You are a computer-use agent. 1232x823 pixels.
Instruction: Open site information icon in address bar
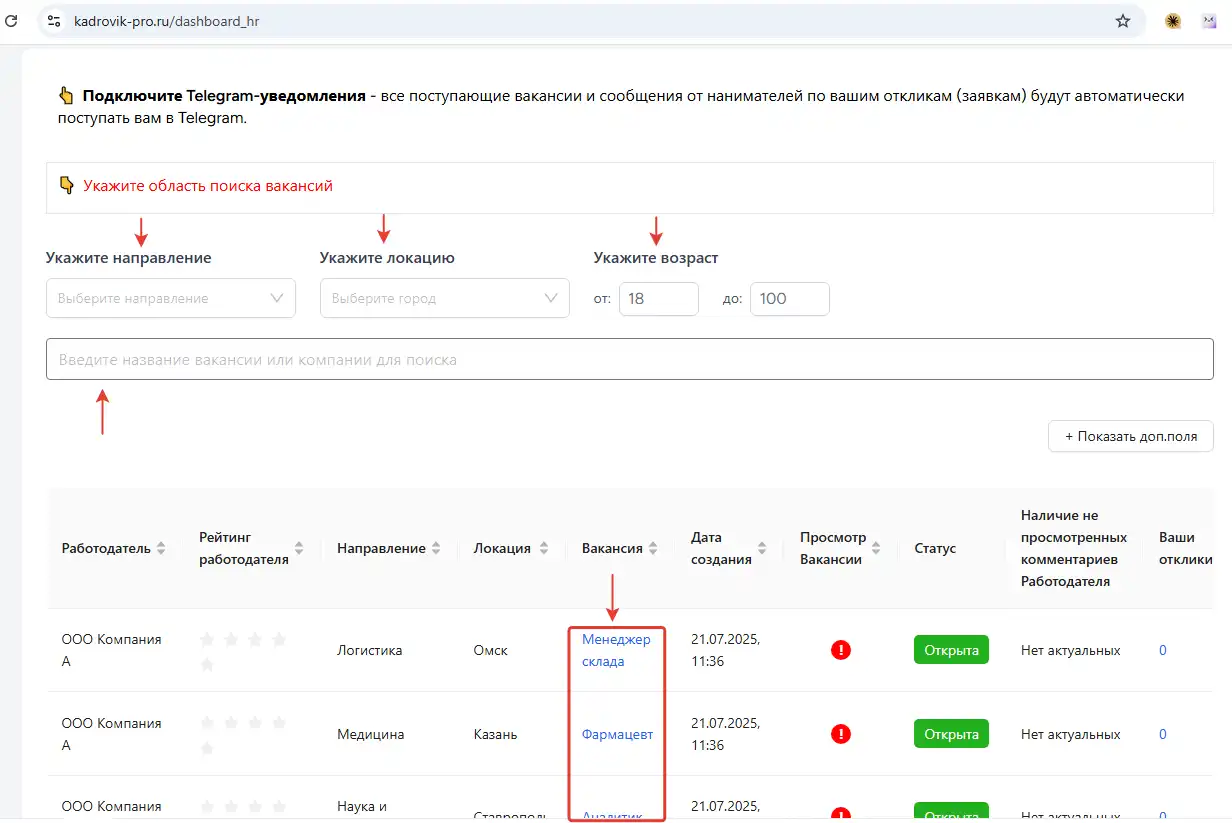[x=54, y=20]
